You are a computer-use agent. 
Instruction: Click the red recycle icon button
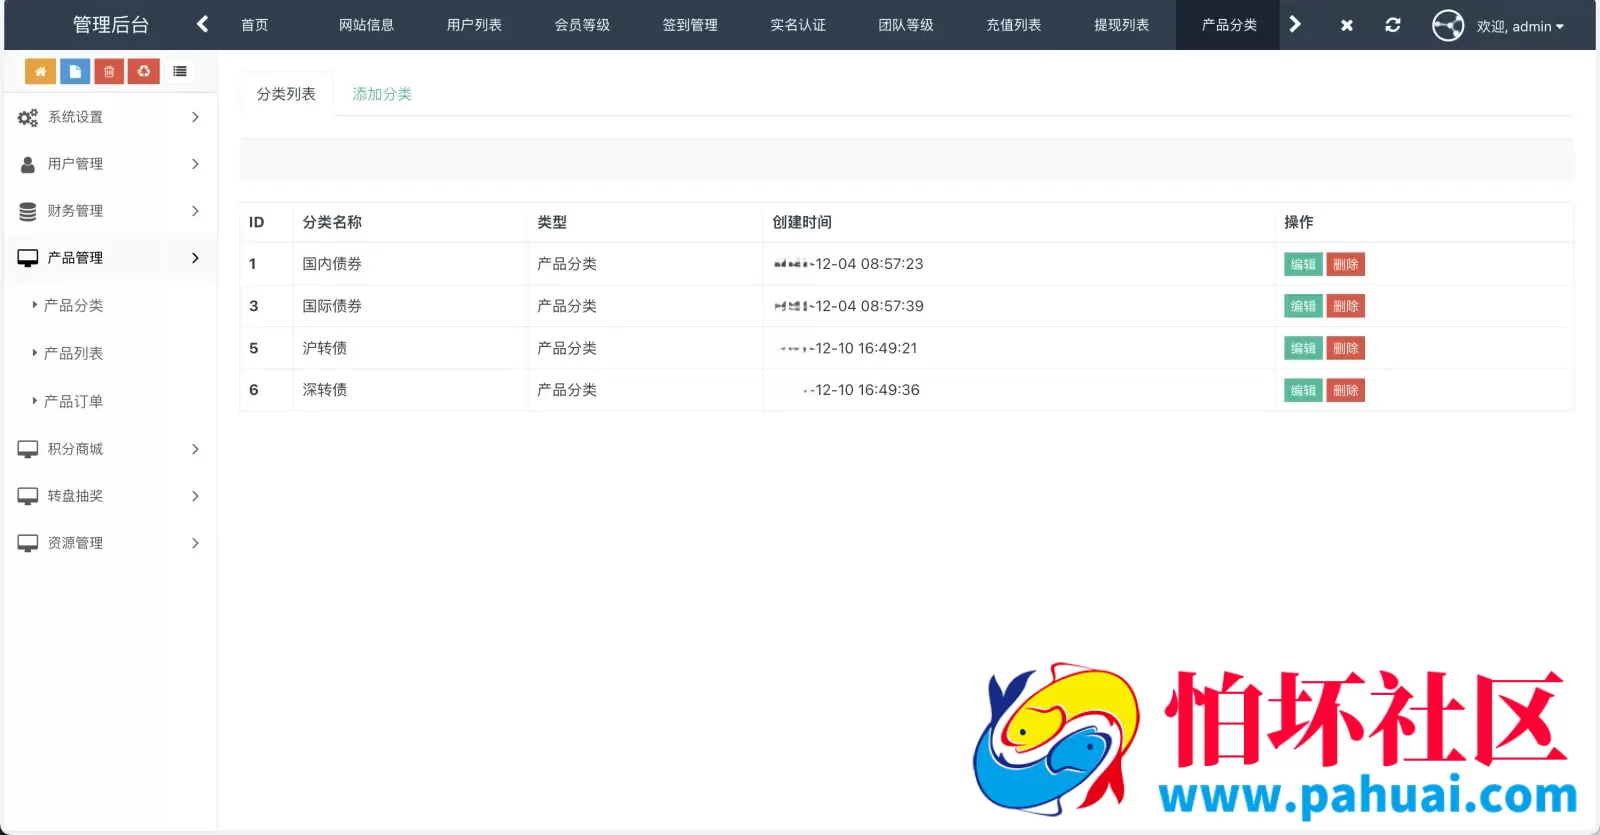click(144, 71)
